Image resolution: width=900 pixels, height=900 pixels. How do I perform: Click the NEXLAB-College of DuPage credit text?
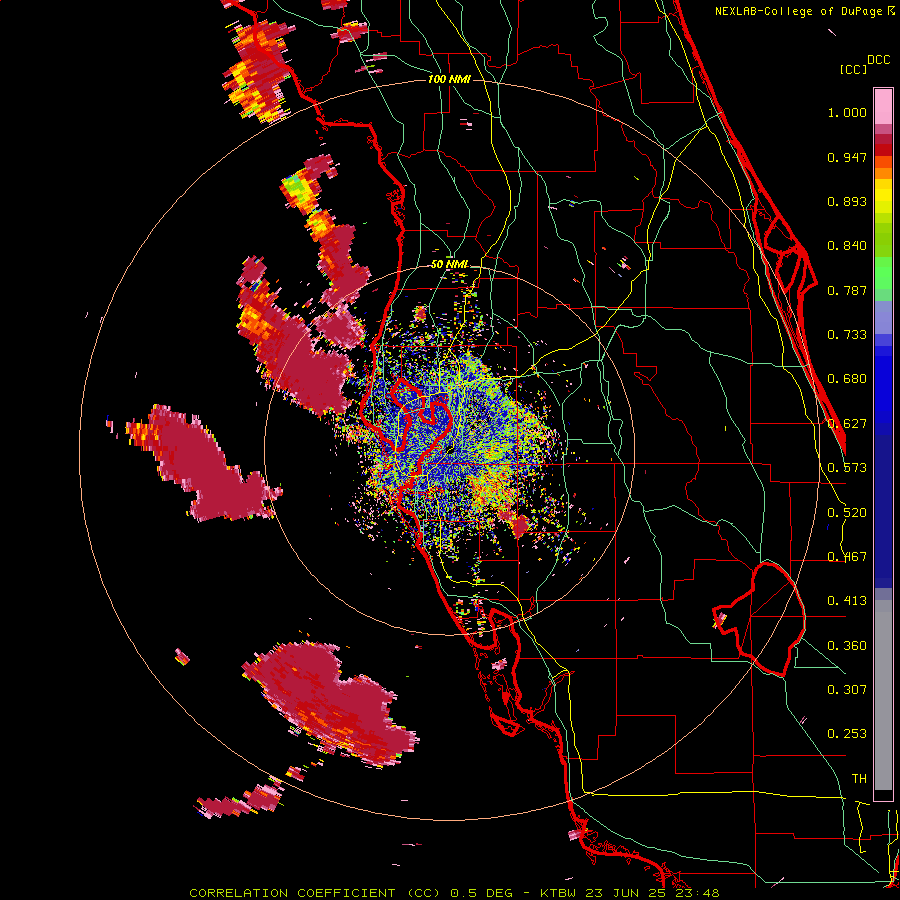(801, 11)
